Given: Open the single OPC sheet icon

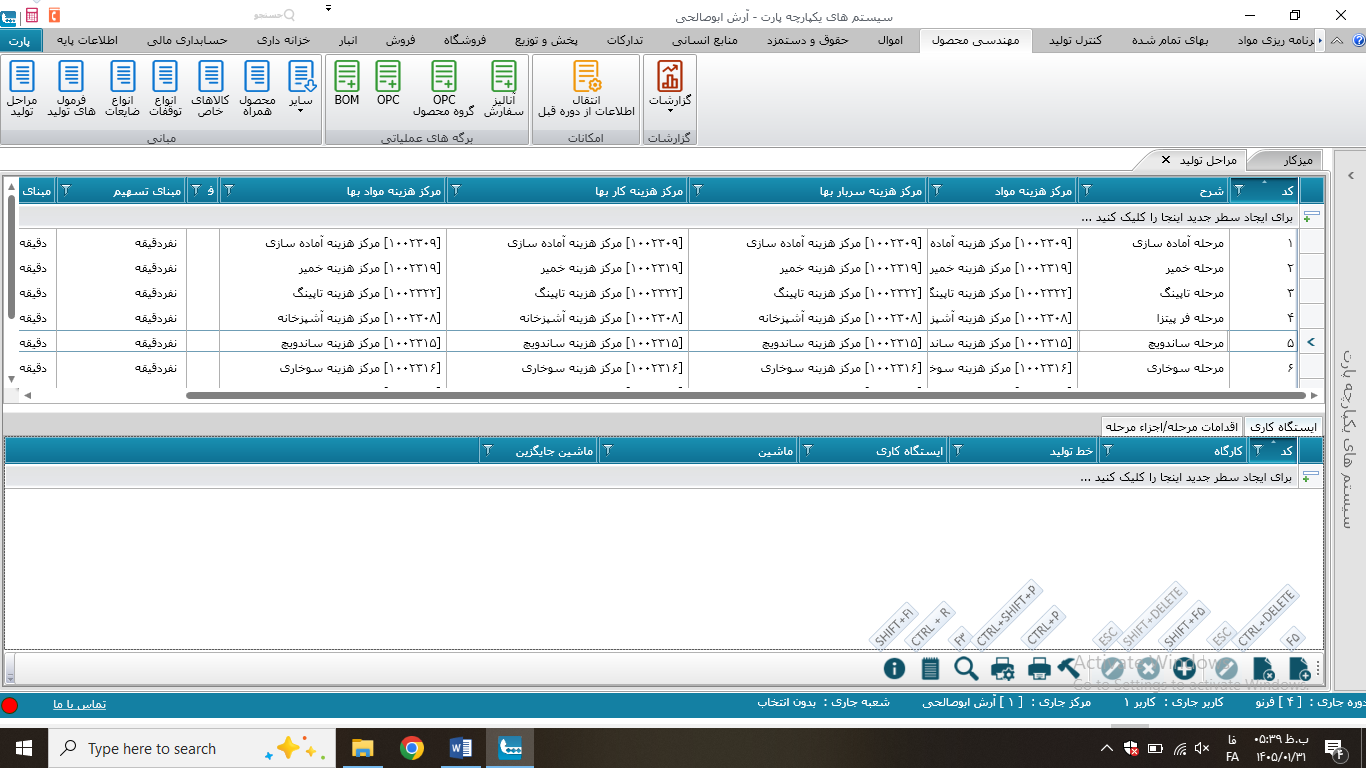Looking at the screenshot, I should click(x=388, y=84).
